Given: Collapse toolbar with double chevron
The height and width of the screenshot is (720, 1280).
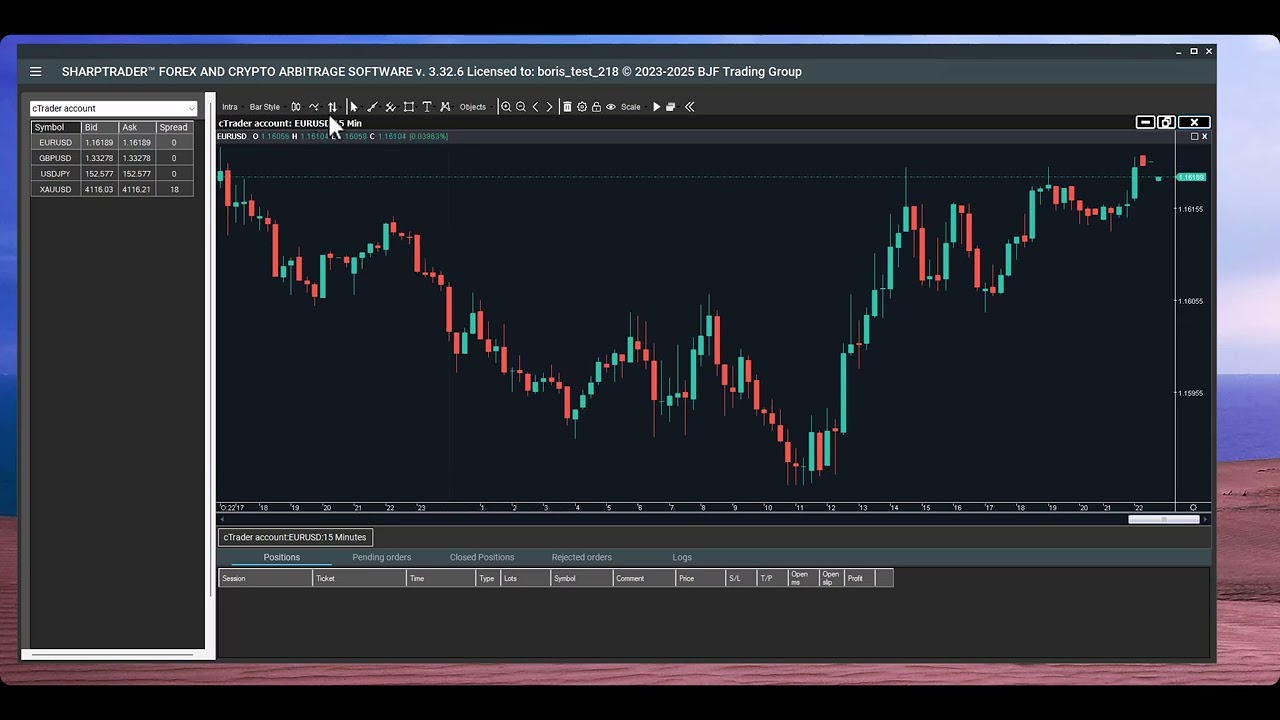Looking at the screenshot, I should [x=690, y=107].
